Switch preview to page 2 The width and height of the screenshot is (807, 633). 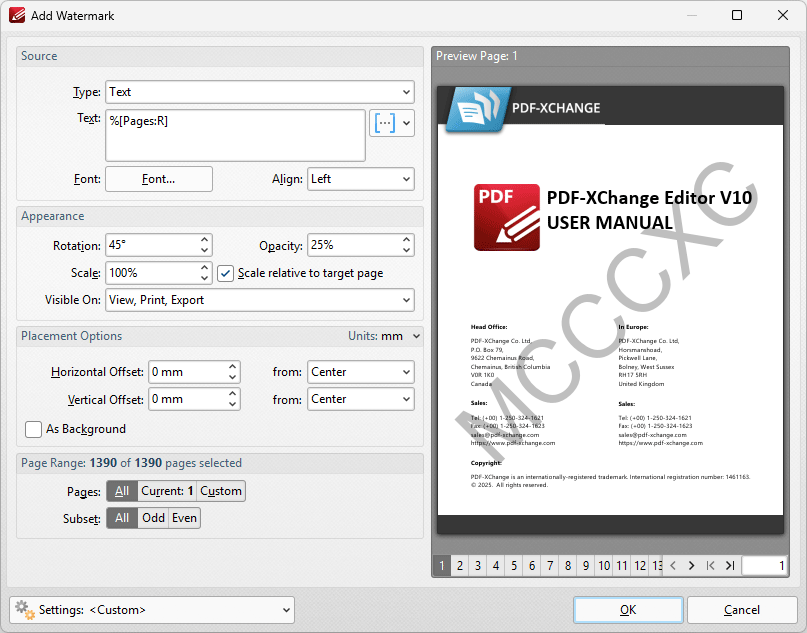[x=460, y=566]
